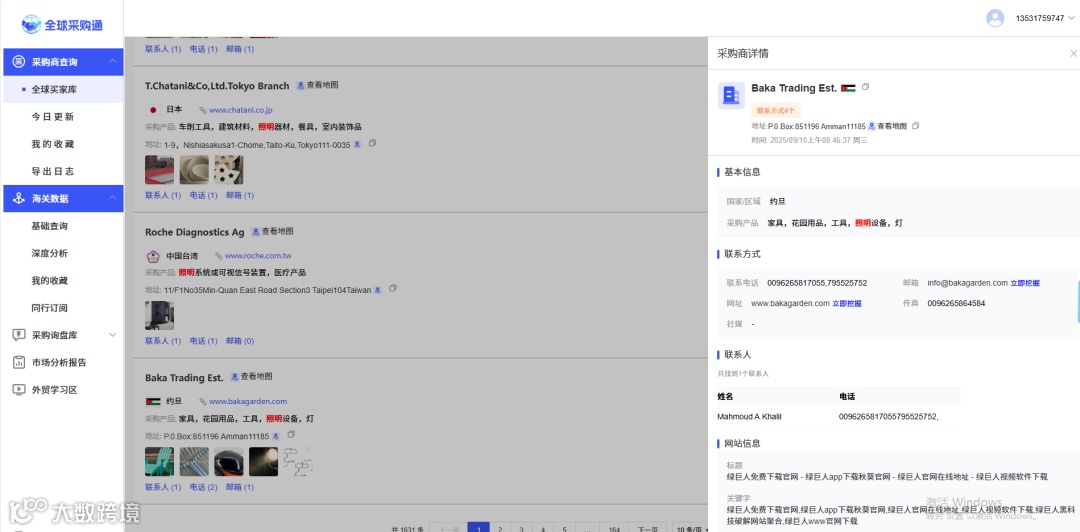Copy the Nishiasakusa Tokyo address

373,143
